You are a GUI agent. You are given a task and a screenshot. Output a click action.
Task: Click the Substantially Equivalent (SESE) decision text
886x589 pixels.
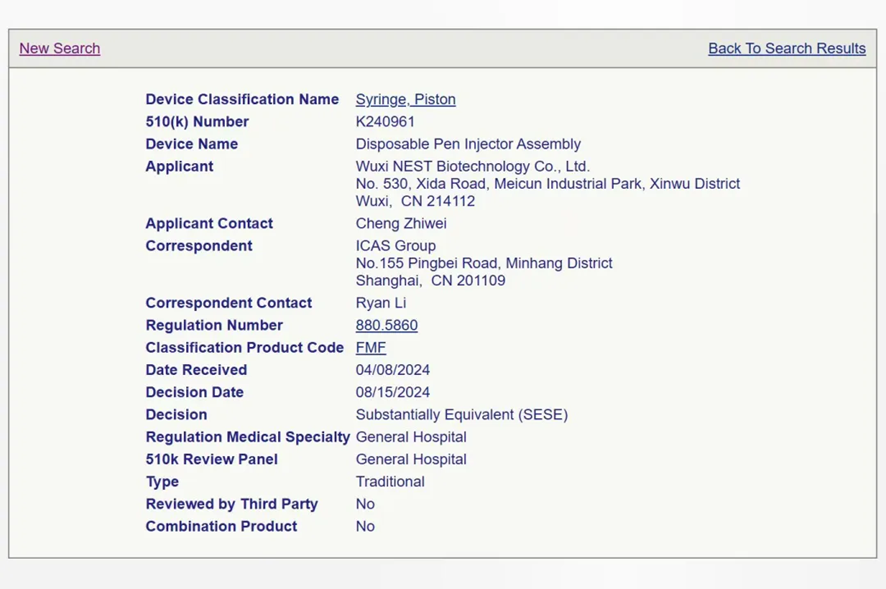click(x=461, y=414)
